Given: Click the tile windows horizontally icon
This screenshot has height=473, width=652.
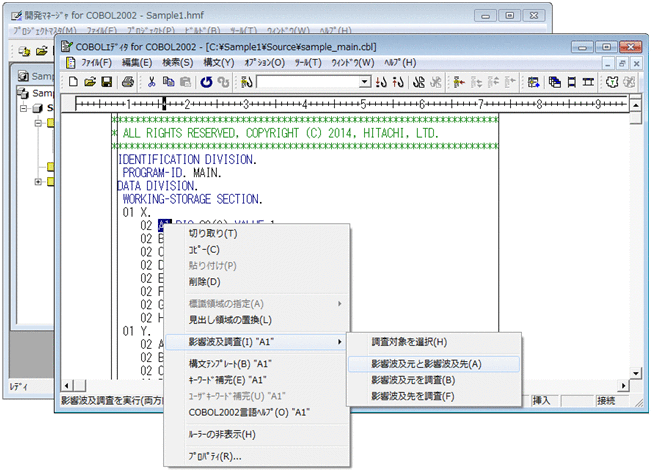Looking at the screenshot, I should tap(588, 82).
